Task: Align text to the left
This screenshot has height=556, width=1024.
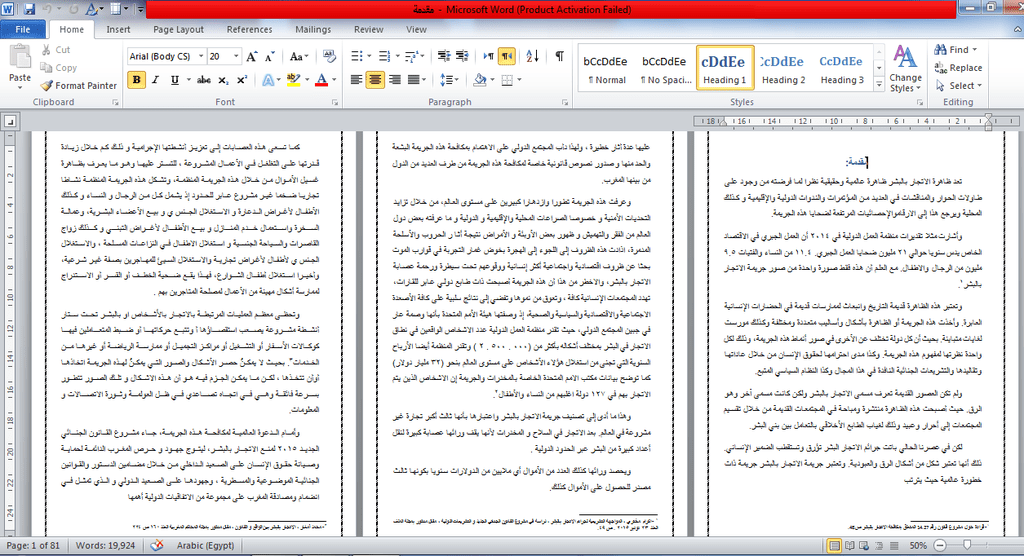Action: (x=356, y=80)
